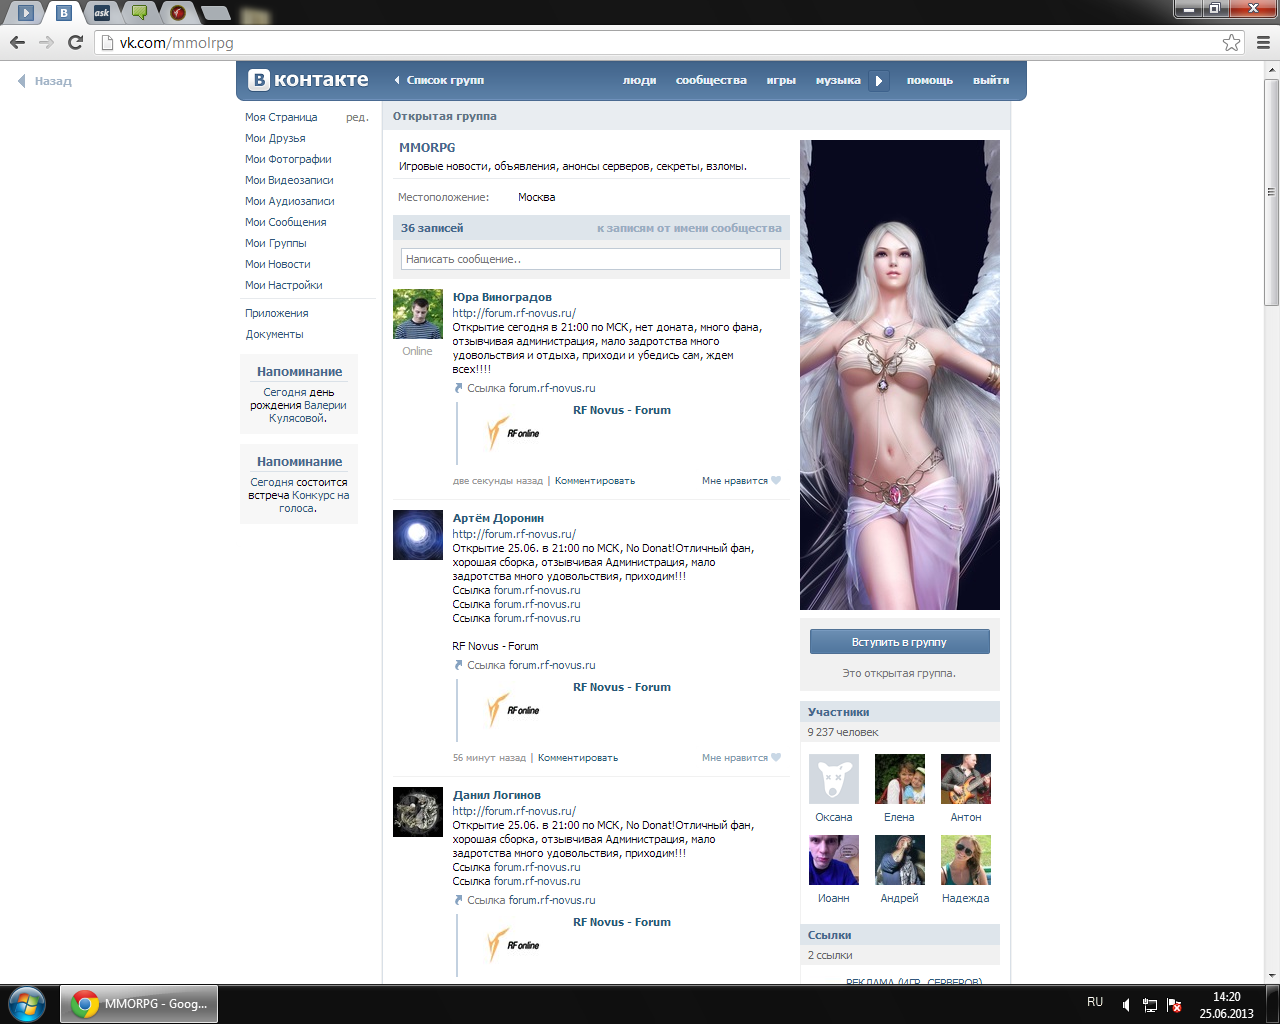Open Мои Настройки
Screen dimensions: 1280x1024
pos(284,285)
